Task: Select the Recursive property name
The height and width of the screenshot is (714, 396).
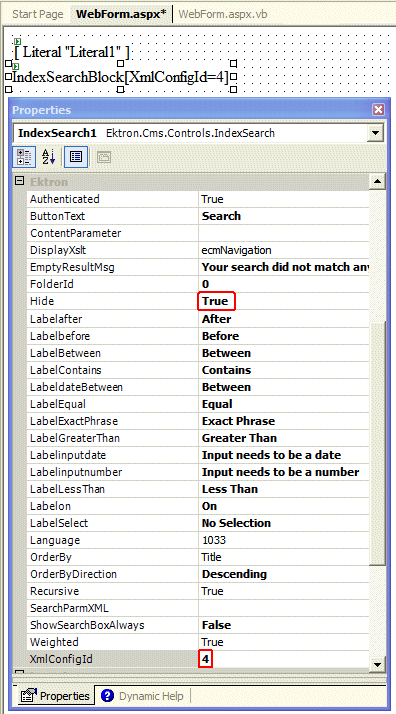Action: 54,592
